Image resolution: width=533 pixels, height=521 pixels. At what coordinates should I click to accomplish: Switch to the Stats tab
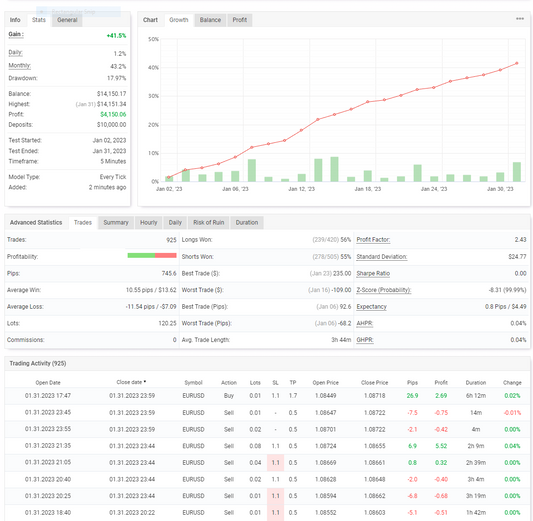click(39, 20)
